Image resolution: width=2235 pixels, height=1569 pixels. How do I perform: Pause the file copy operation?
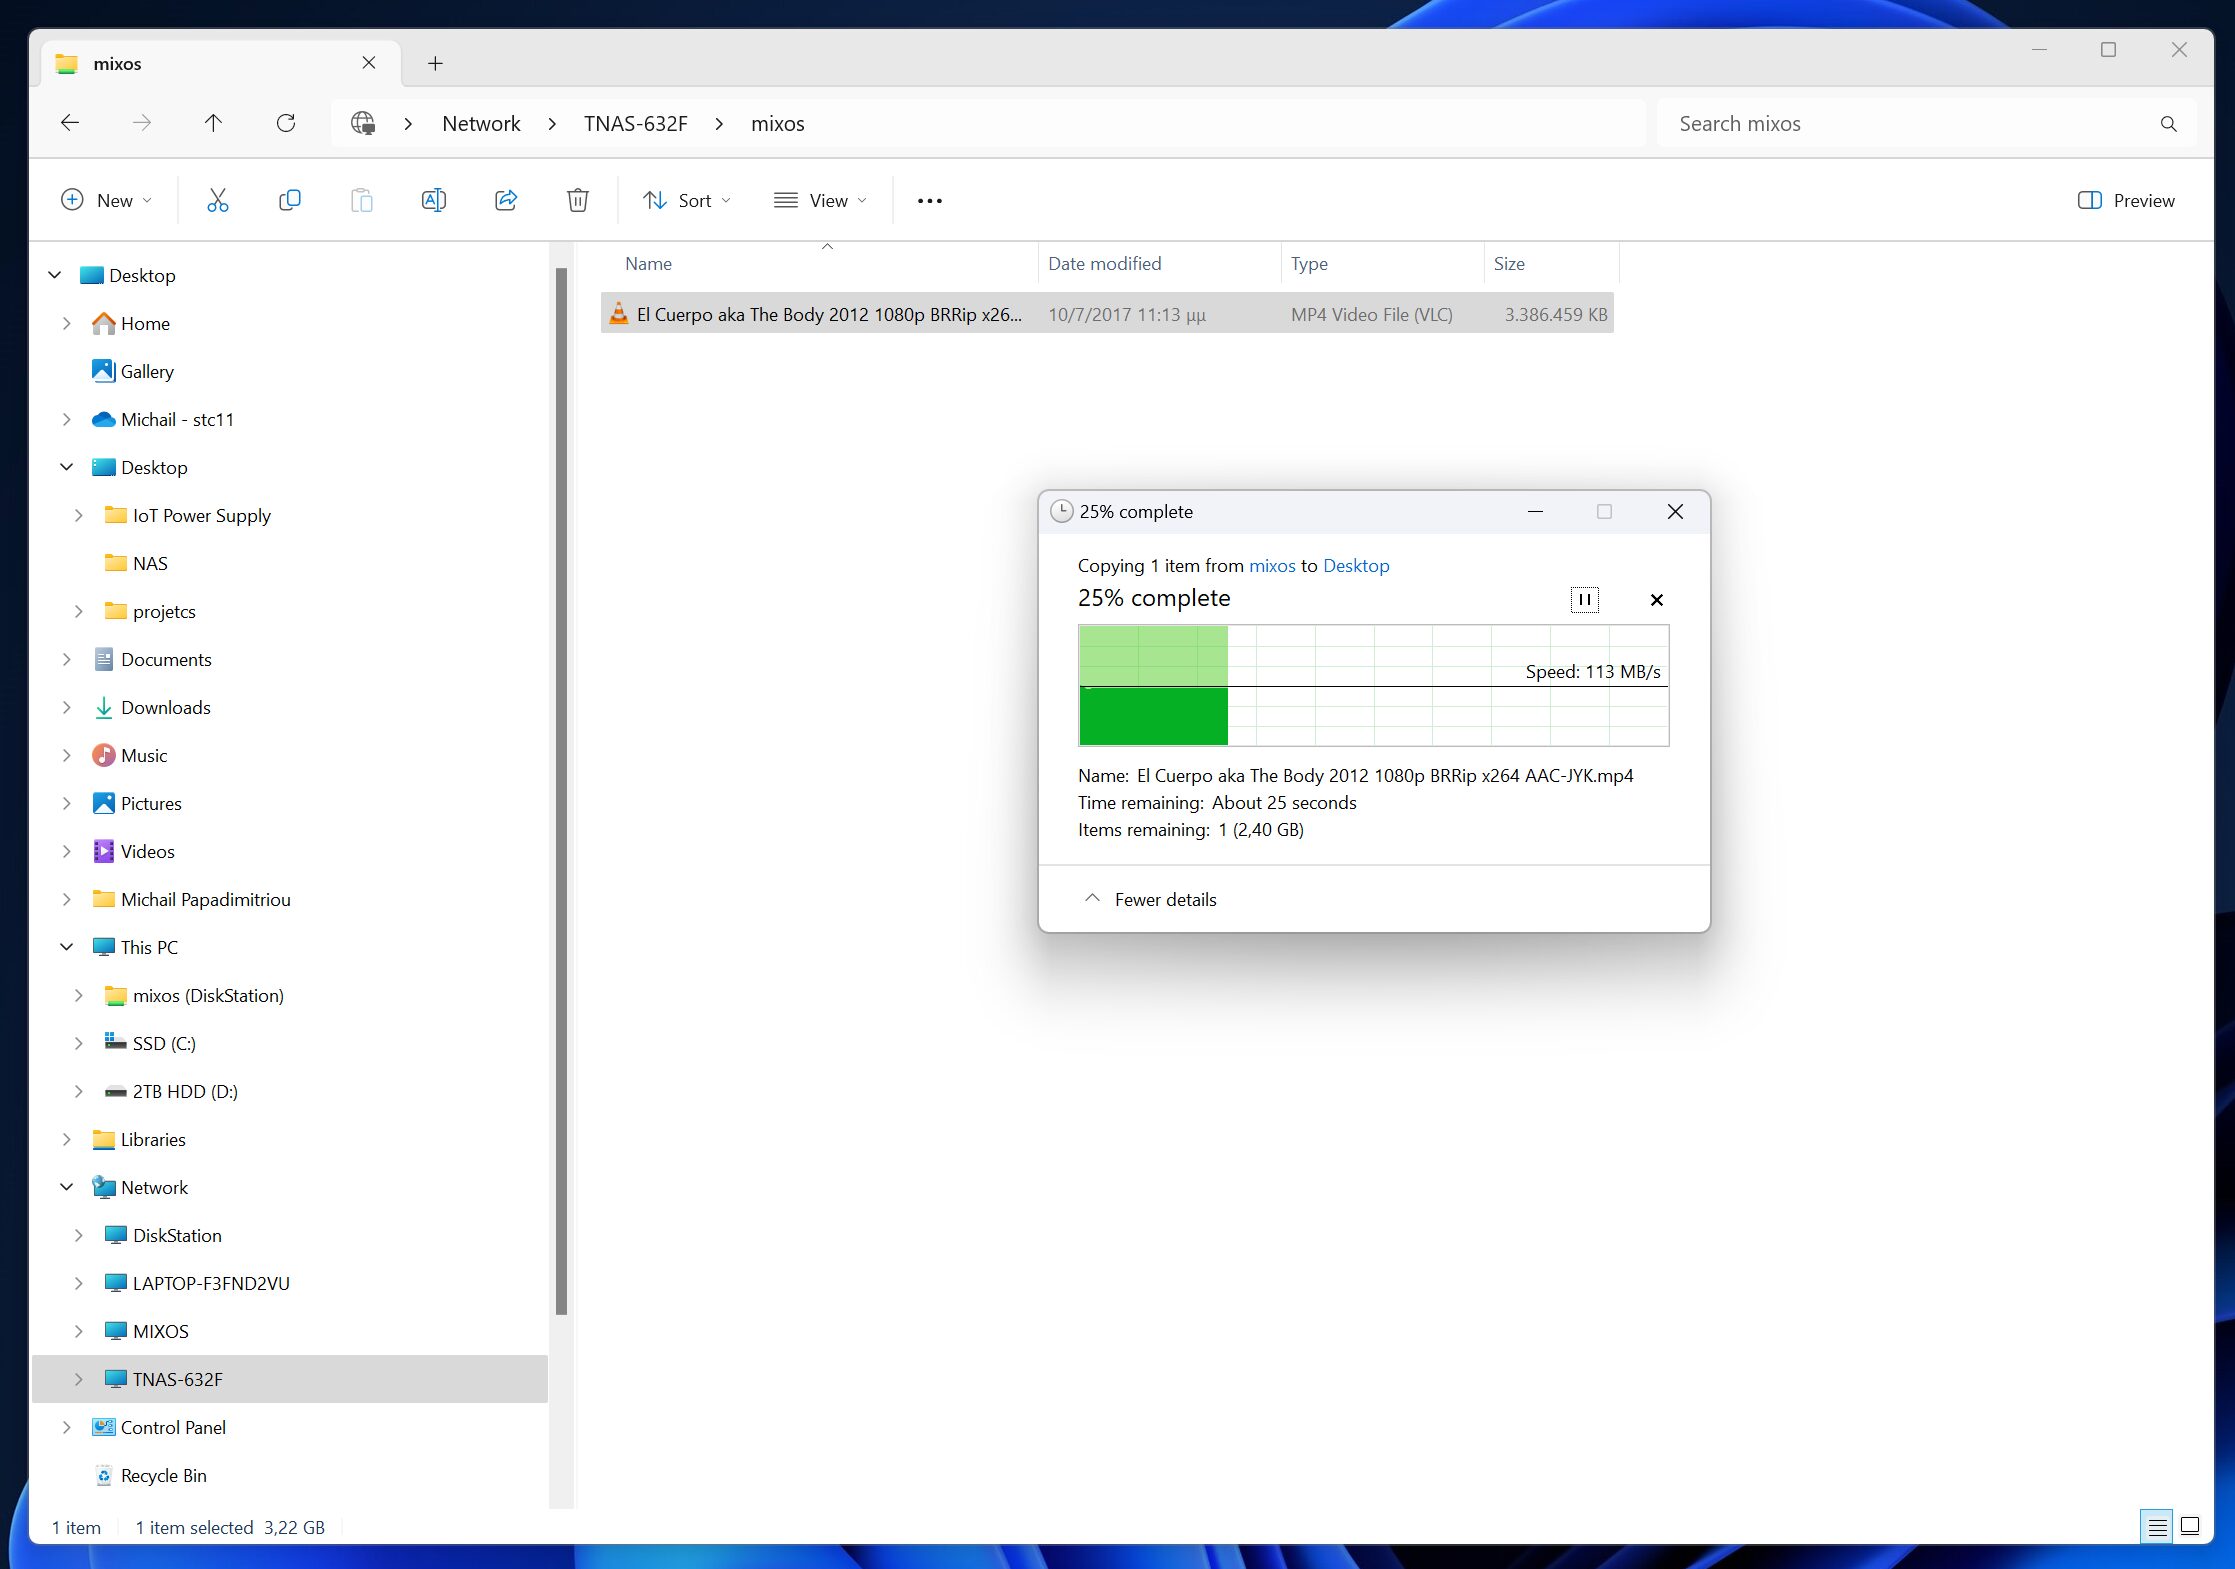(x=1584, y=599)
